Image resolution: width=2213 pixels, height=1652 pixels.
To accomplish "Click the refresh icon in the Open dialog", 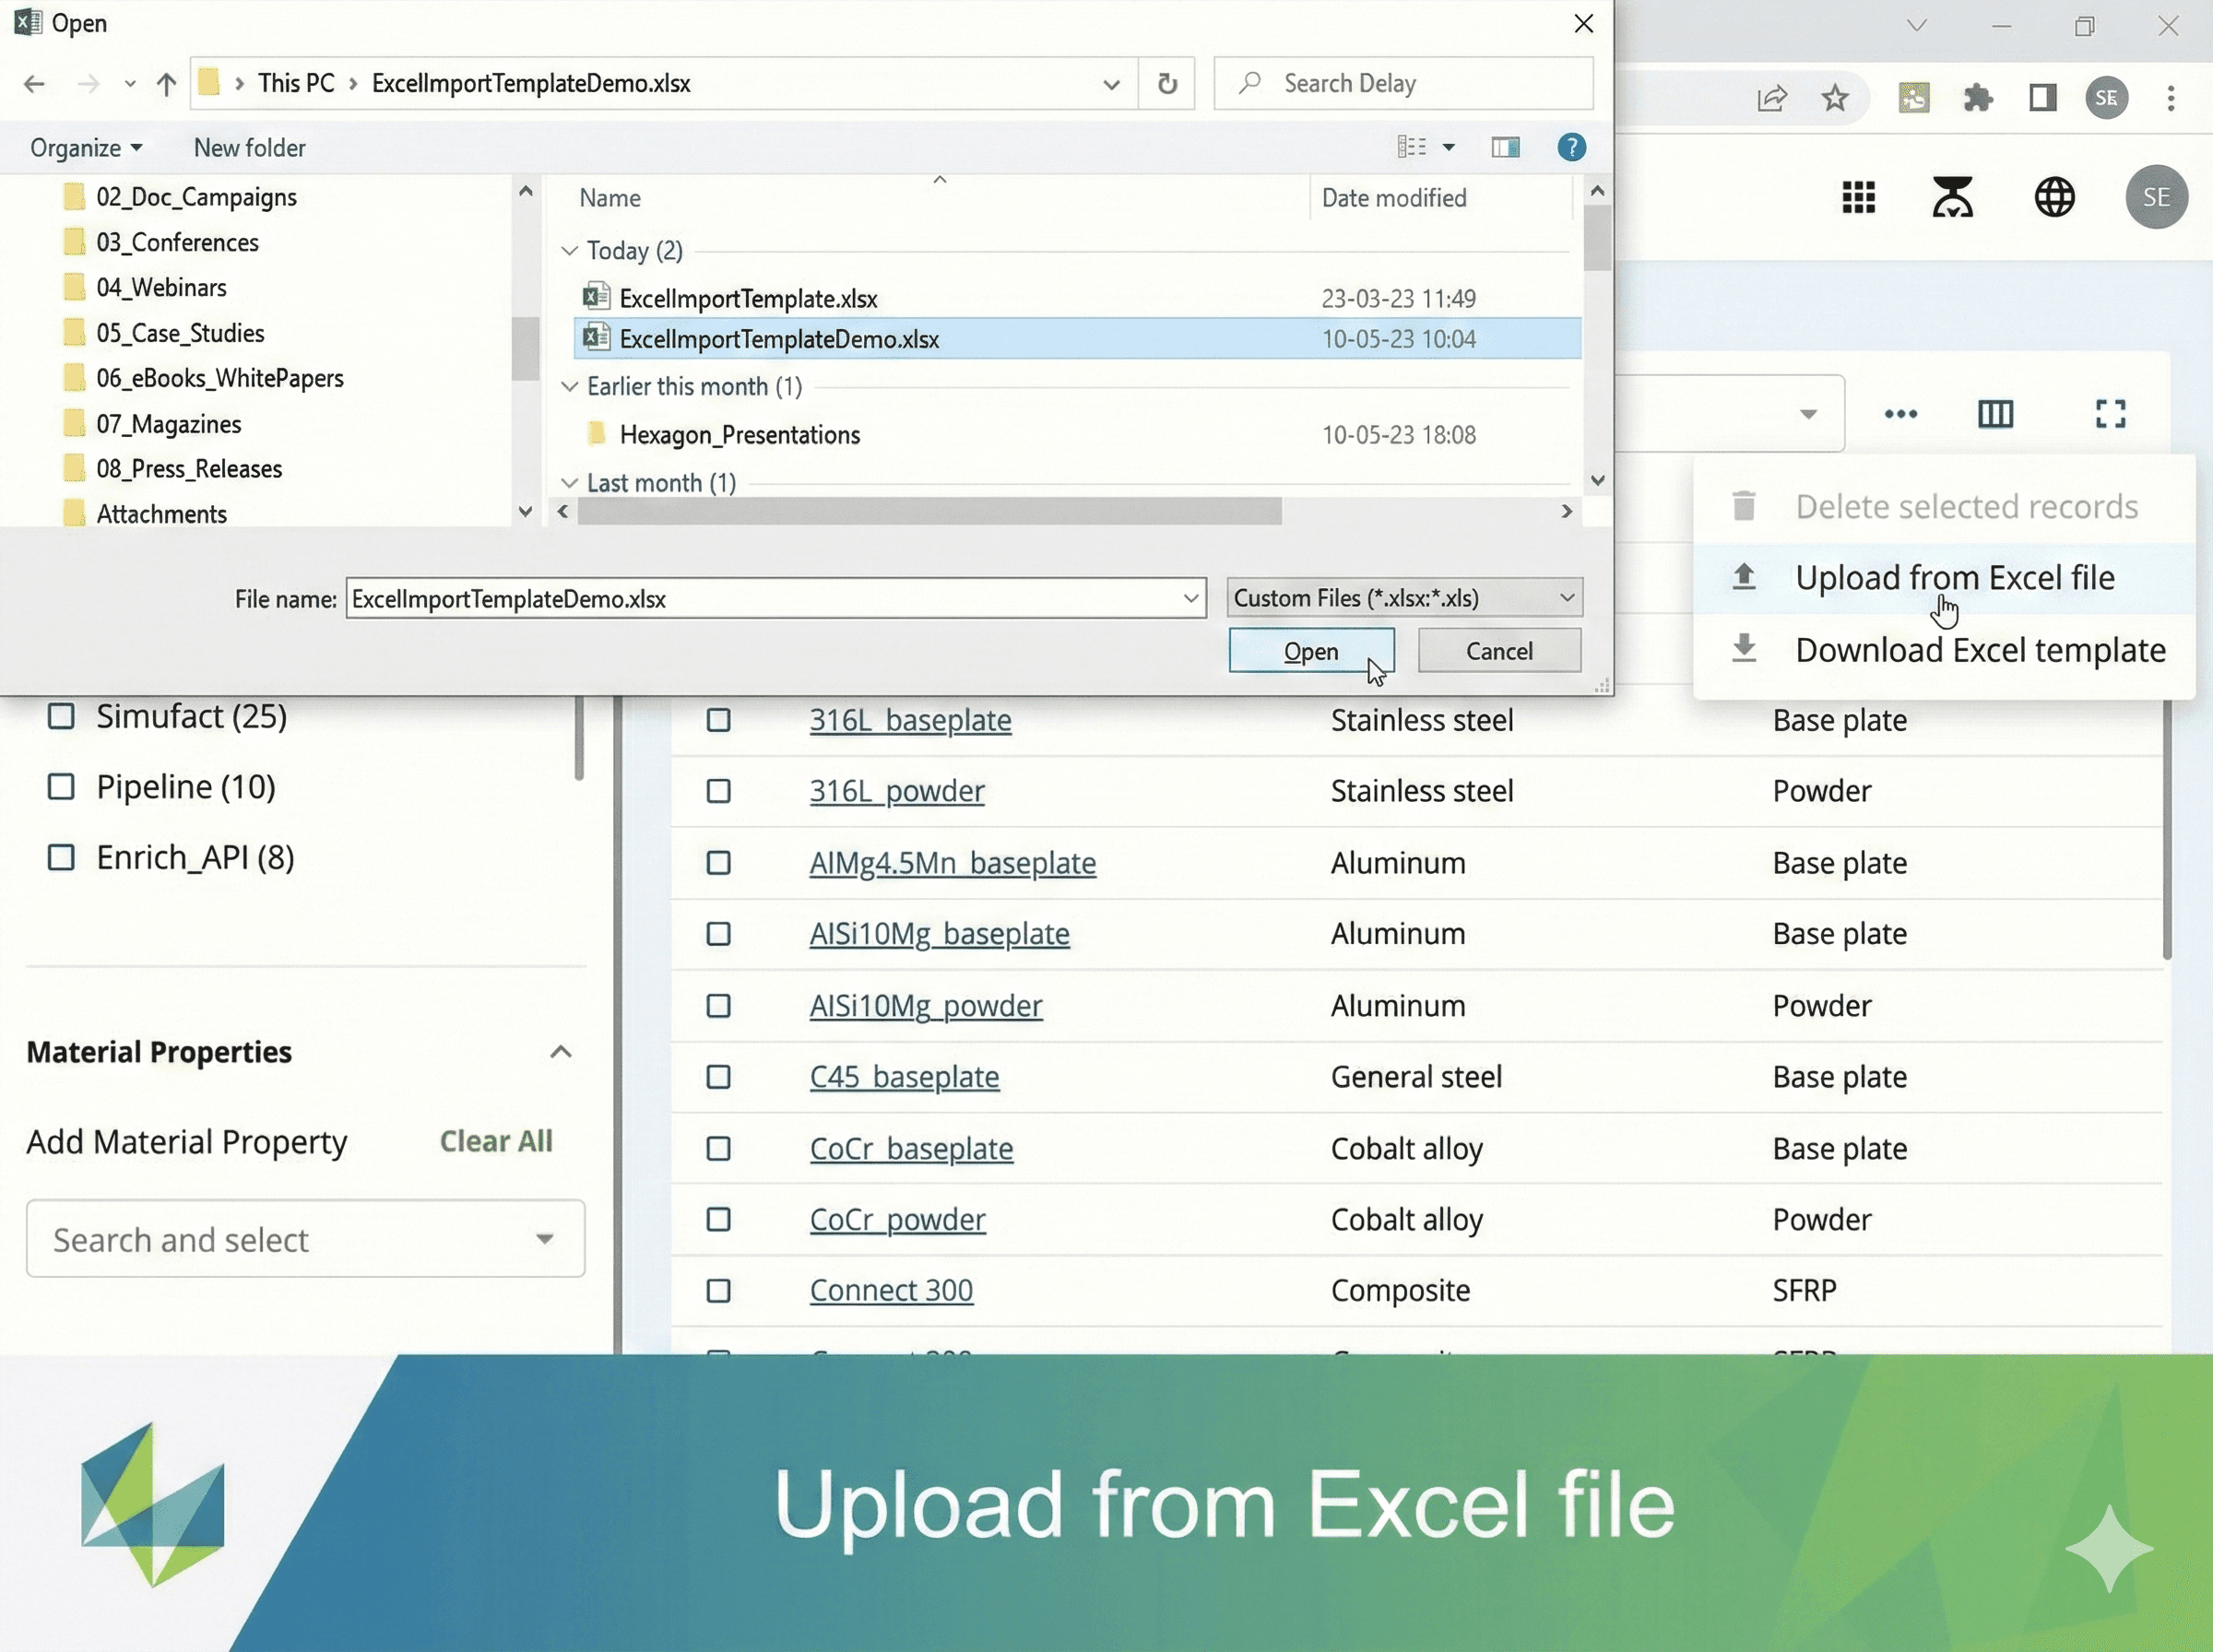I will click(x=1167, y=84).
